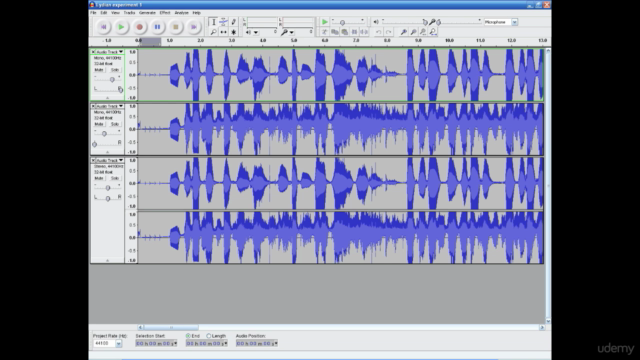Open the View menu
This screenshot has width=640, height=360.
(x=116, y=13)
